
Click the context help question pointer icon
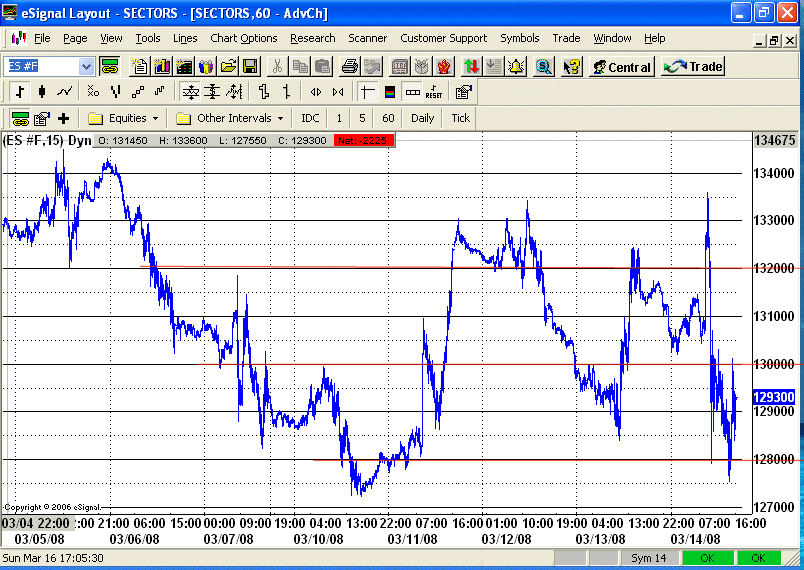(x=572, y=67)
